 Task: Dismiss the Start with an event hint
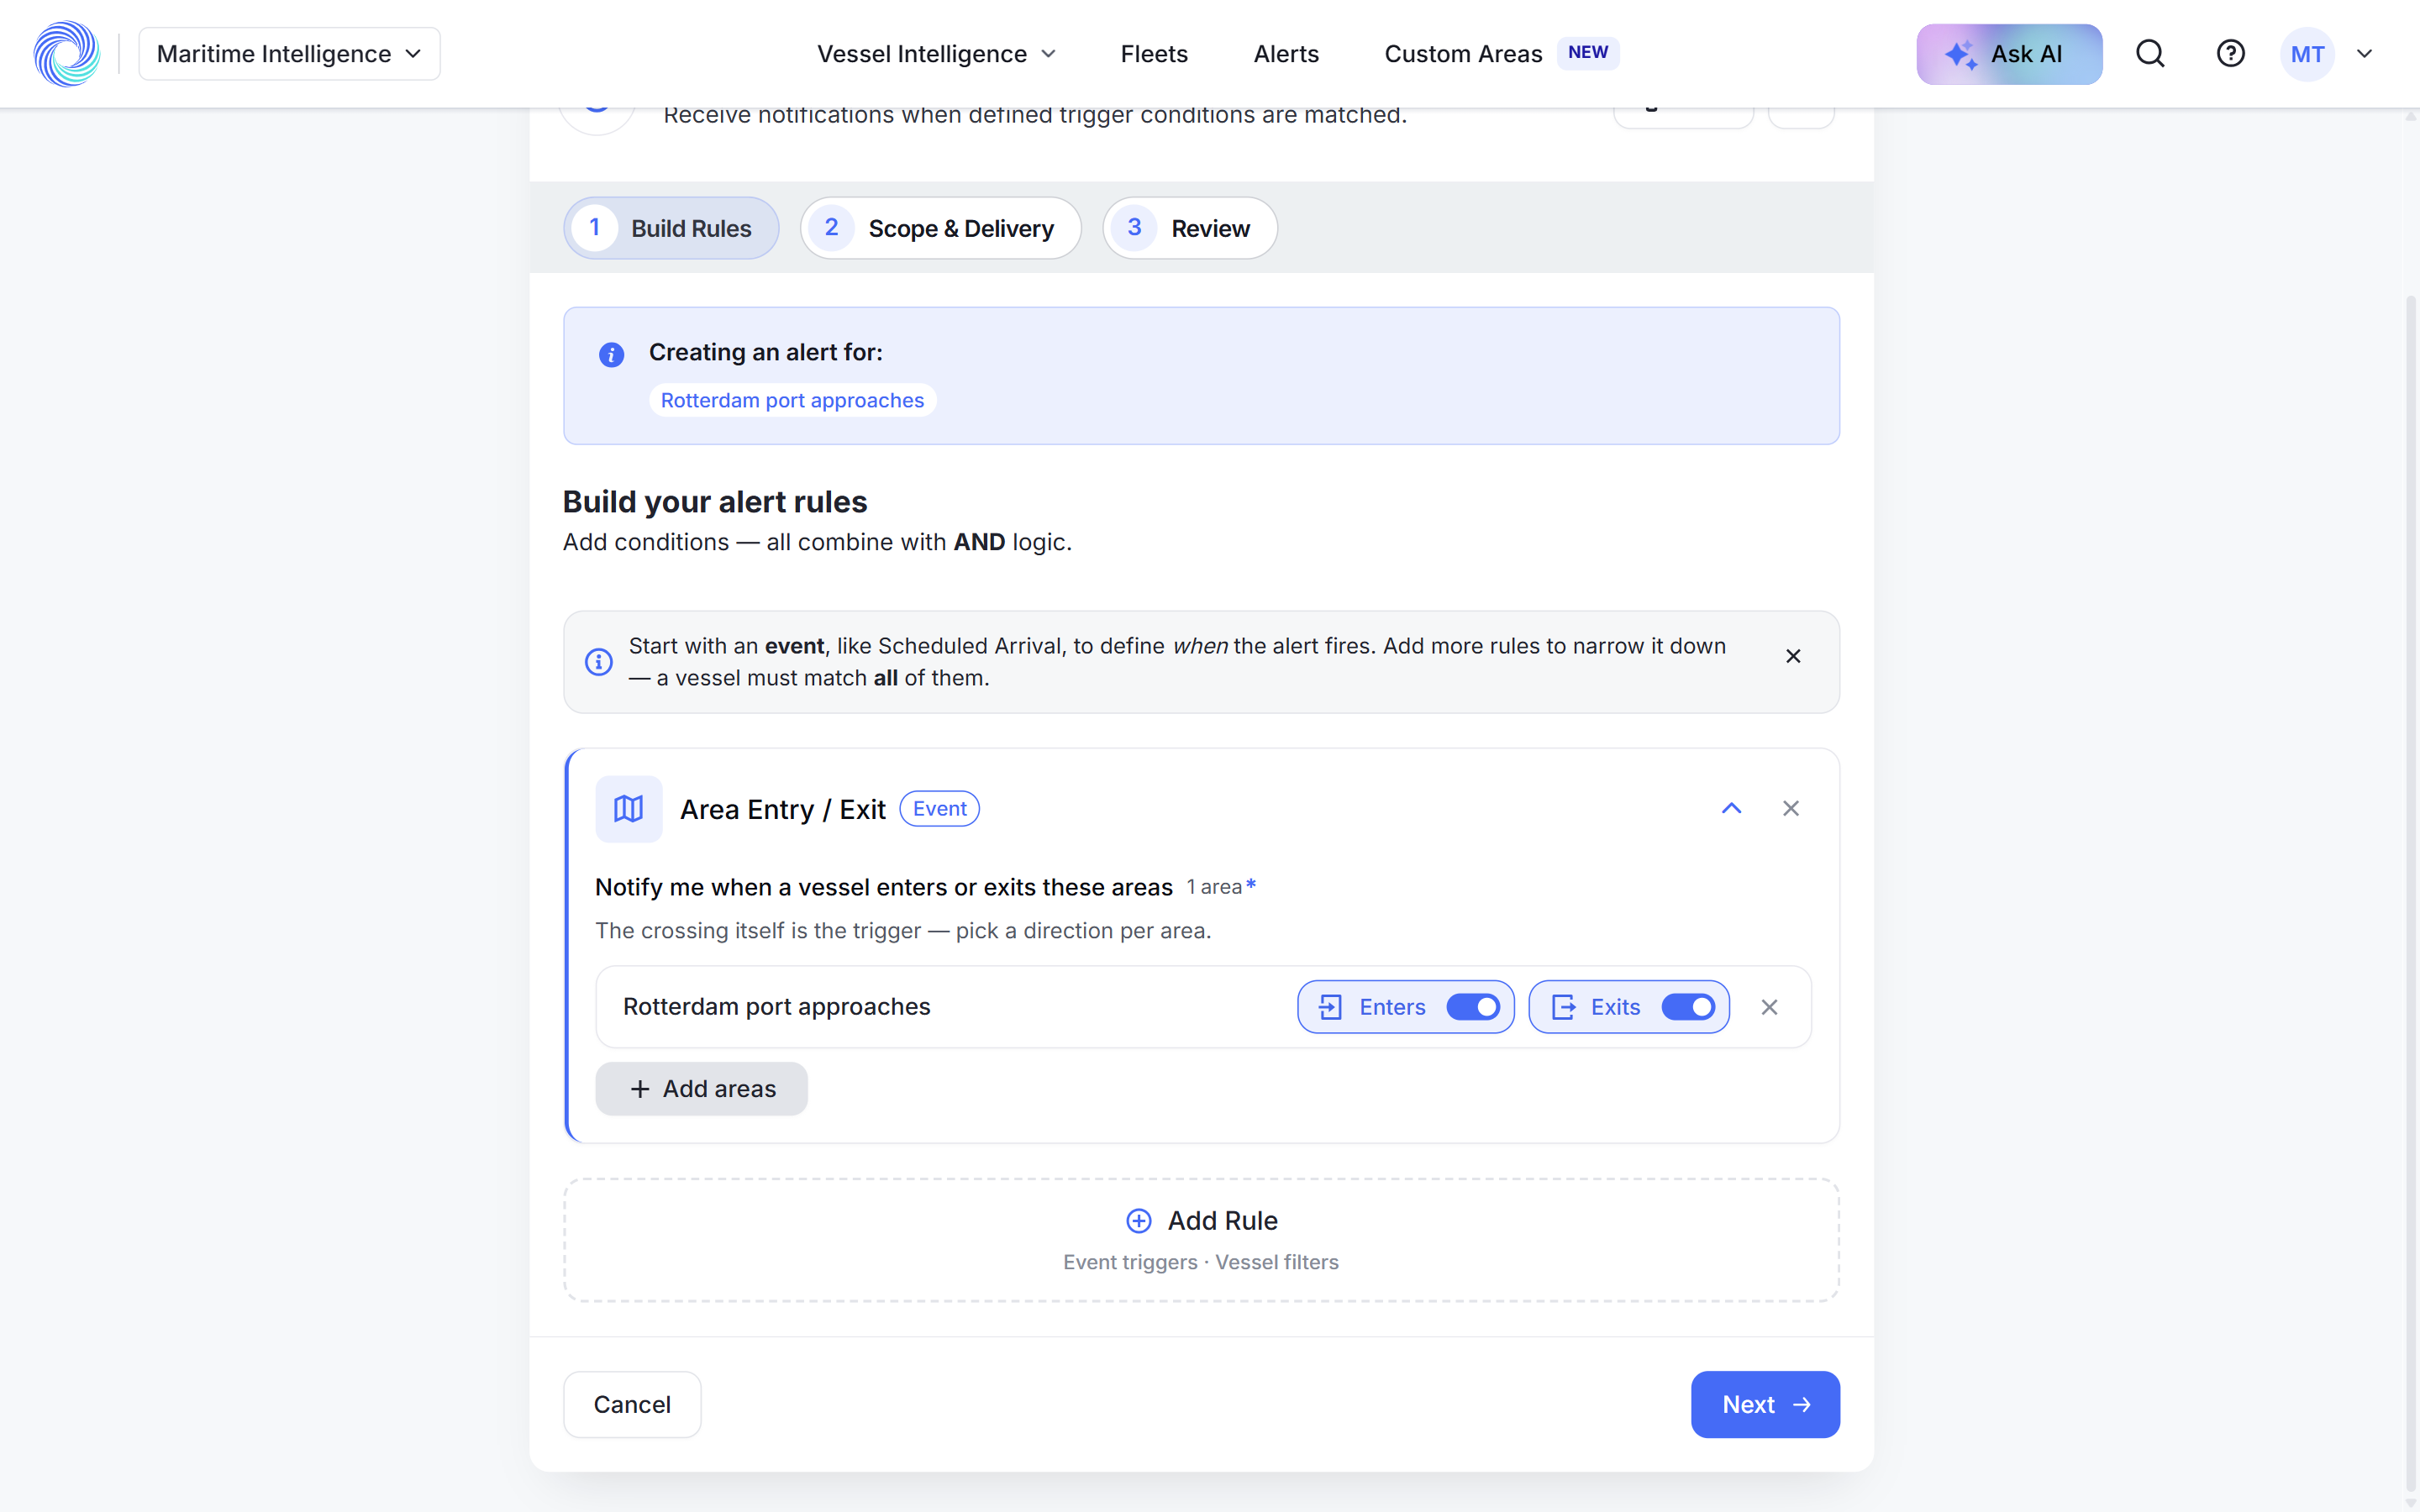click(x=1793, y=656)
